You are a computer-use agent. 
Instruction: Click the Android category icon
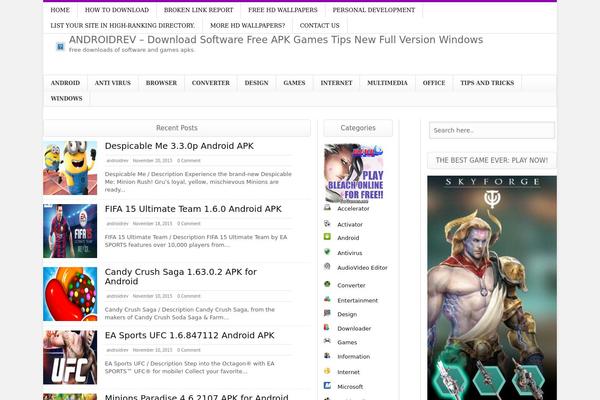(x=327, y=237)
